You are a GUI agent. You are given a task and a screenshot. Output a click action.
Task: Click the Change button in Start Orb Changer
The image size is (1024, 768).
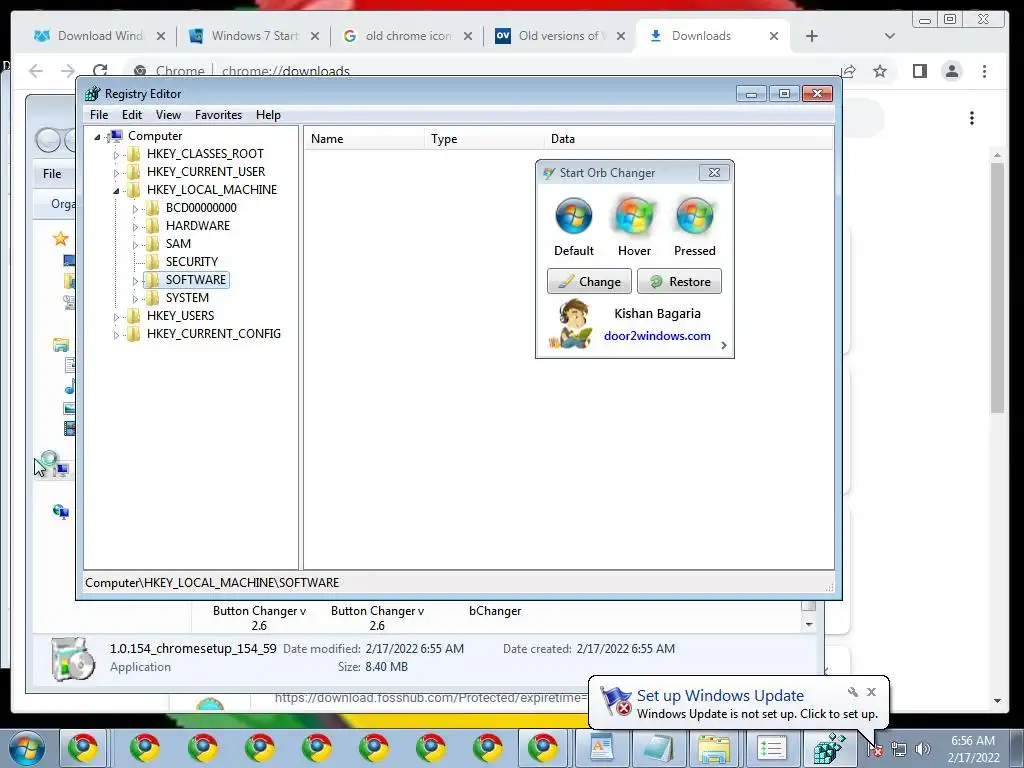589,281
